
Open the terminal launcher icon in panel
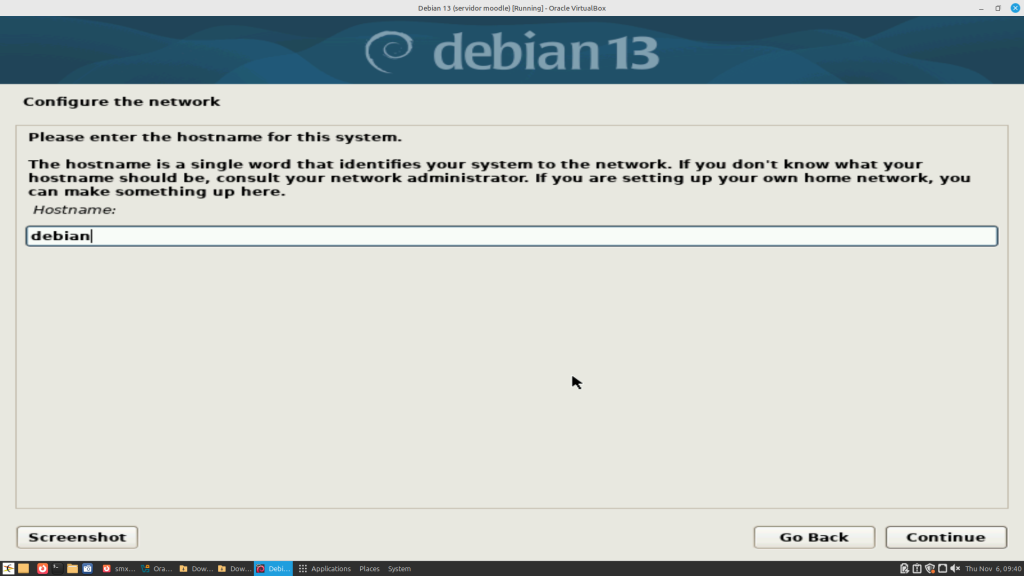tap(57, 568)
